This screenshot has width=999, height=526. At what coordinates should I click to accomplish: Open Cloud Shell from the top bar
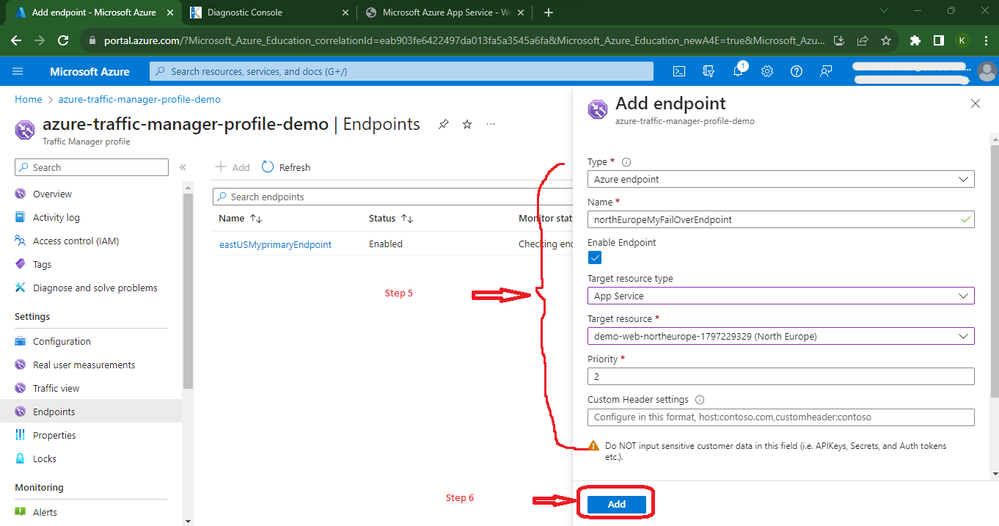(679, 71)
